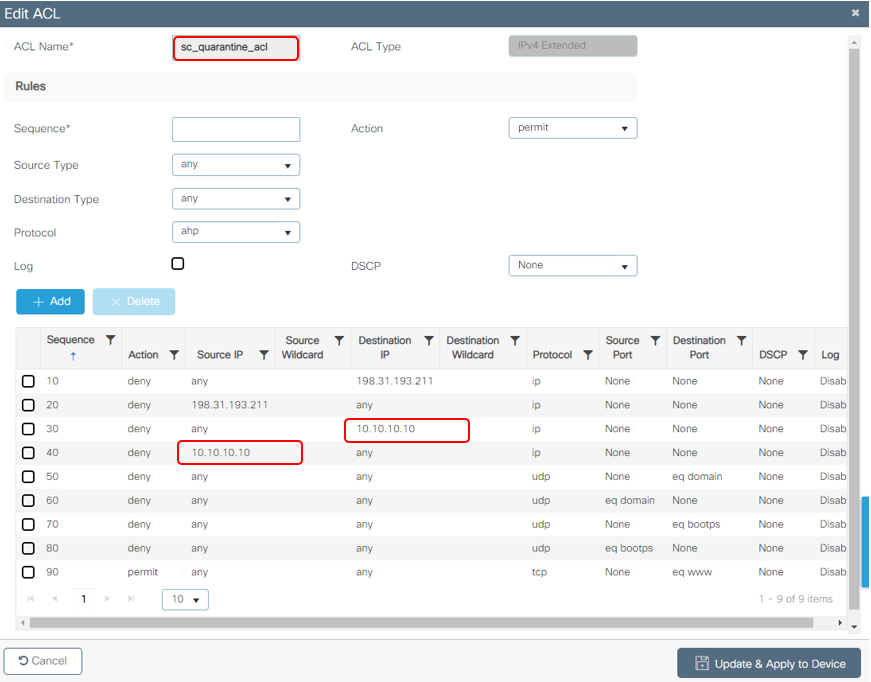
Task: Select rule with sequence 20
Action: pos(28,405)
